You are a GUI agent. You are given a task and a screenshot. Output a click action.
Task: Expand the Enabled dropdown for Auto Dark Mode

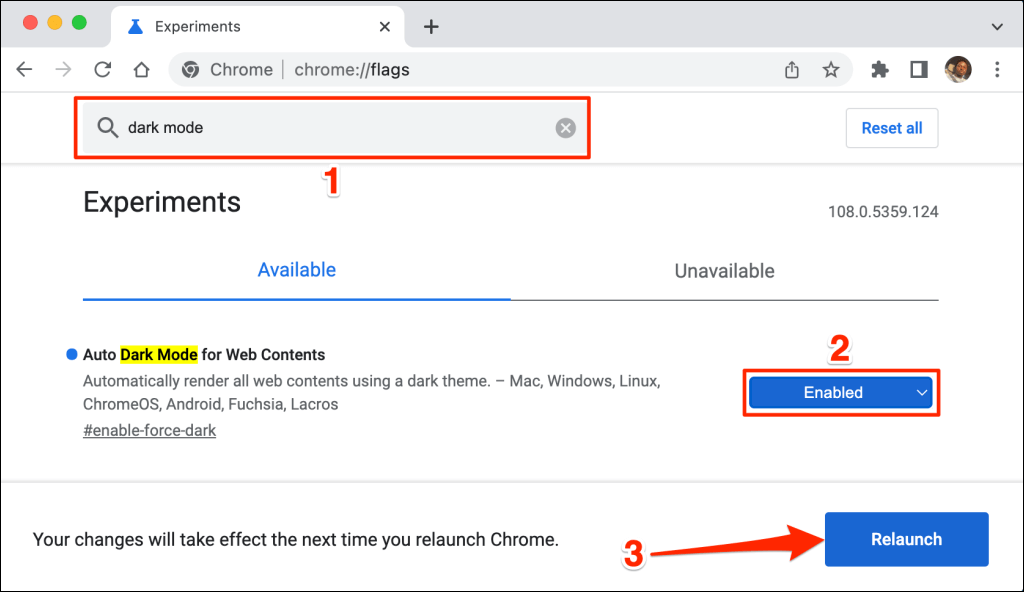point(840,393)
